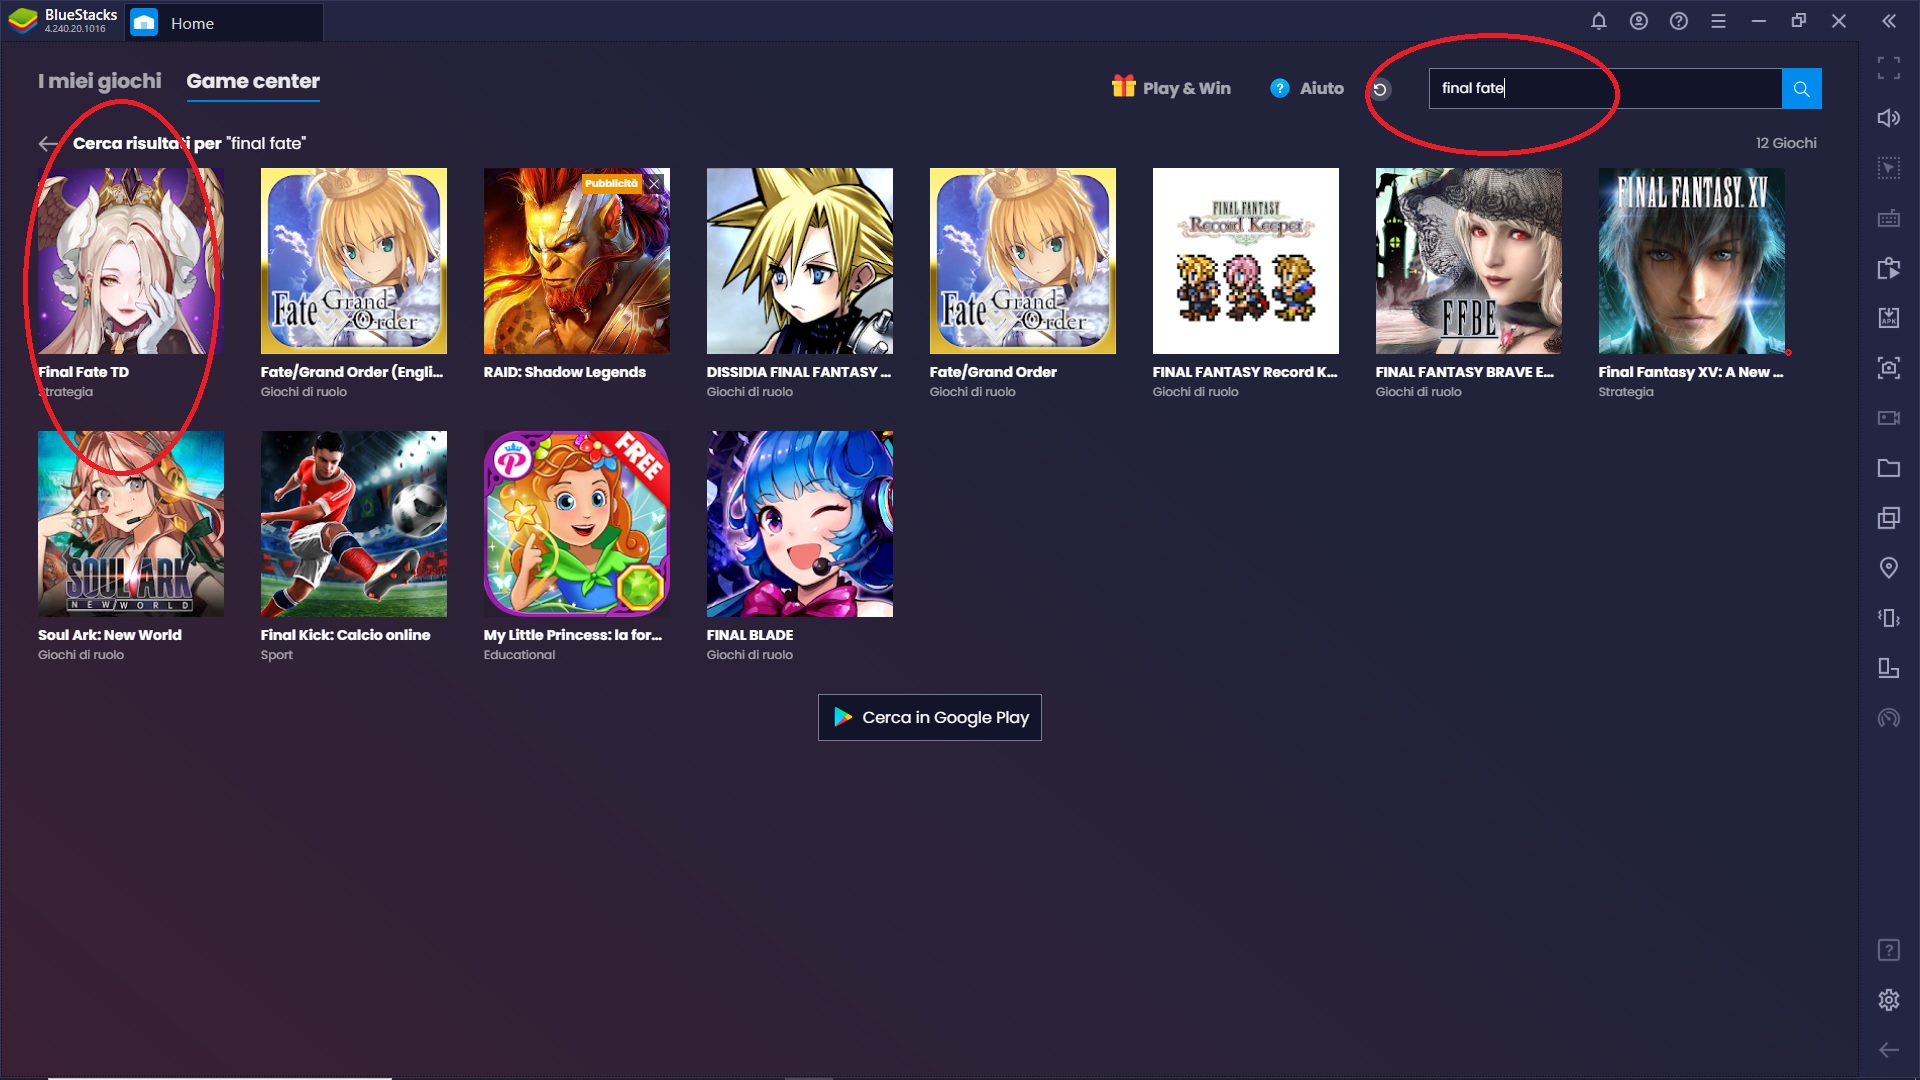Click the refresh icon next to Aiuto
The image size is (1920, 1080).
(1380, 89)
